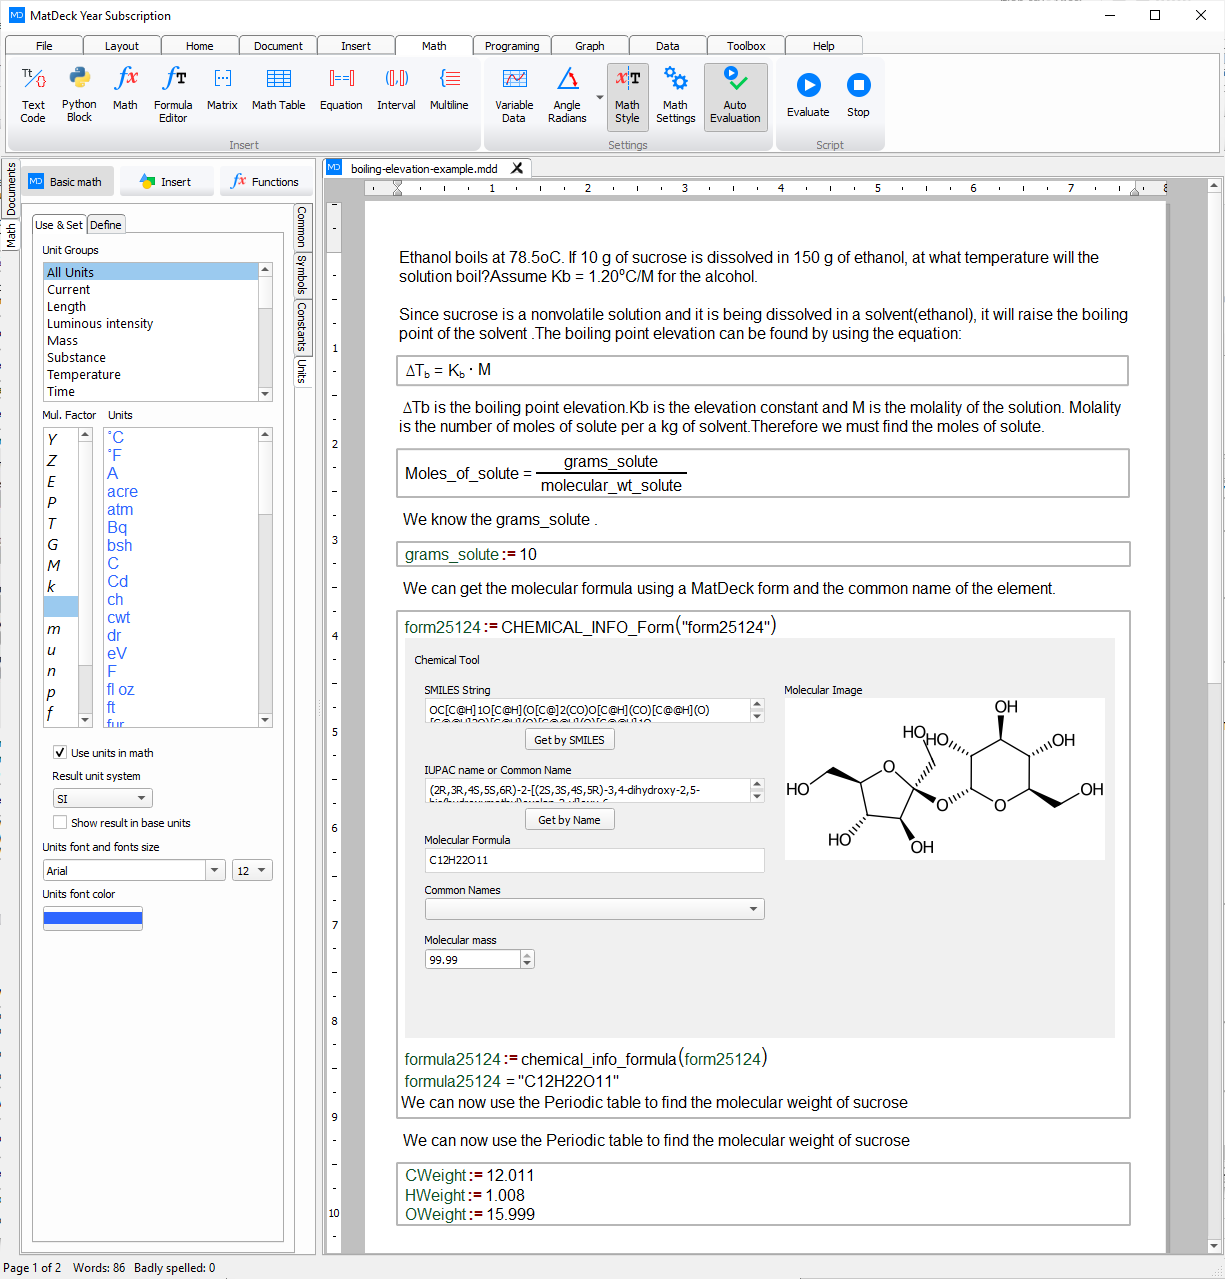Viewport: 1225px width, 1279px height.
Task: Open the Arial units font dropdown
Action: pyautogui.click(x=134, y=870)
